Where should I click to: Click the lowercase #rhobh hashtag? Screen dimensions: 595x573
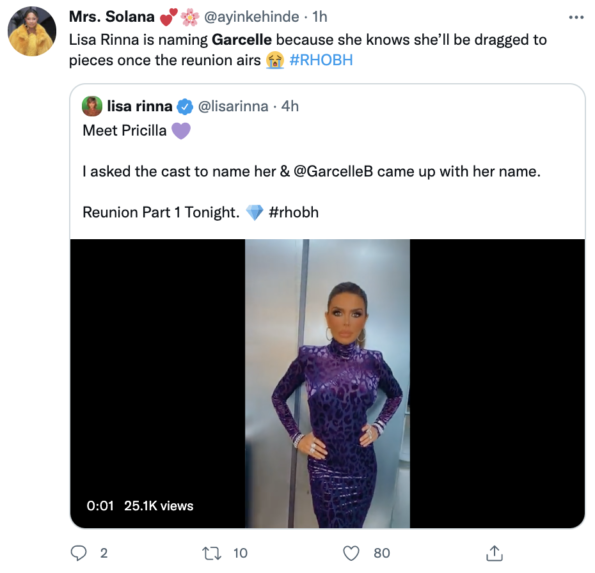293,212
